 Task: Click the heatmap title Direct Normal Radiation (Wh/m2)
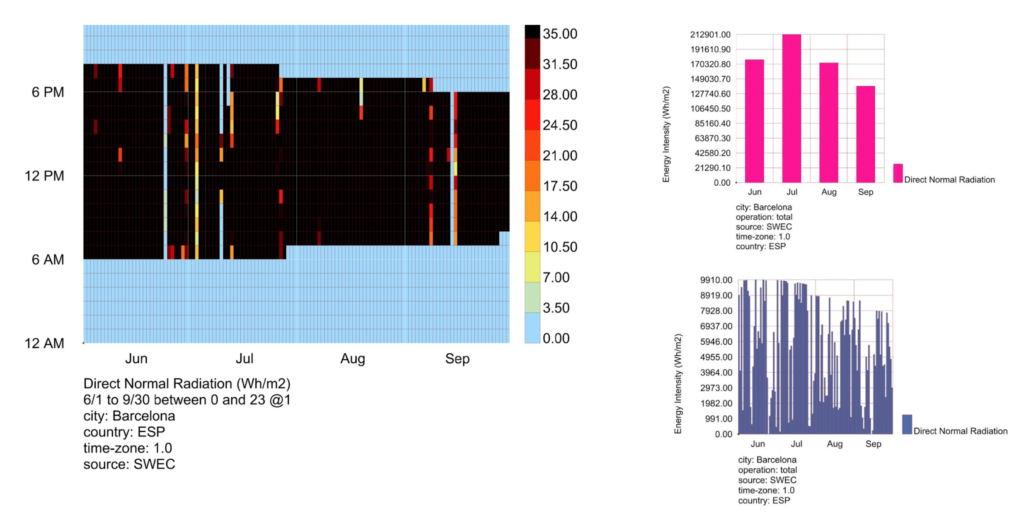pos(186,384)
